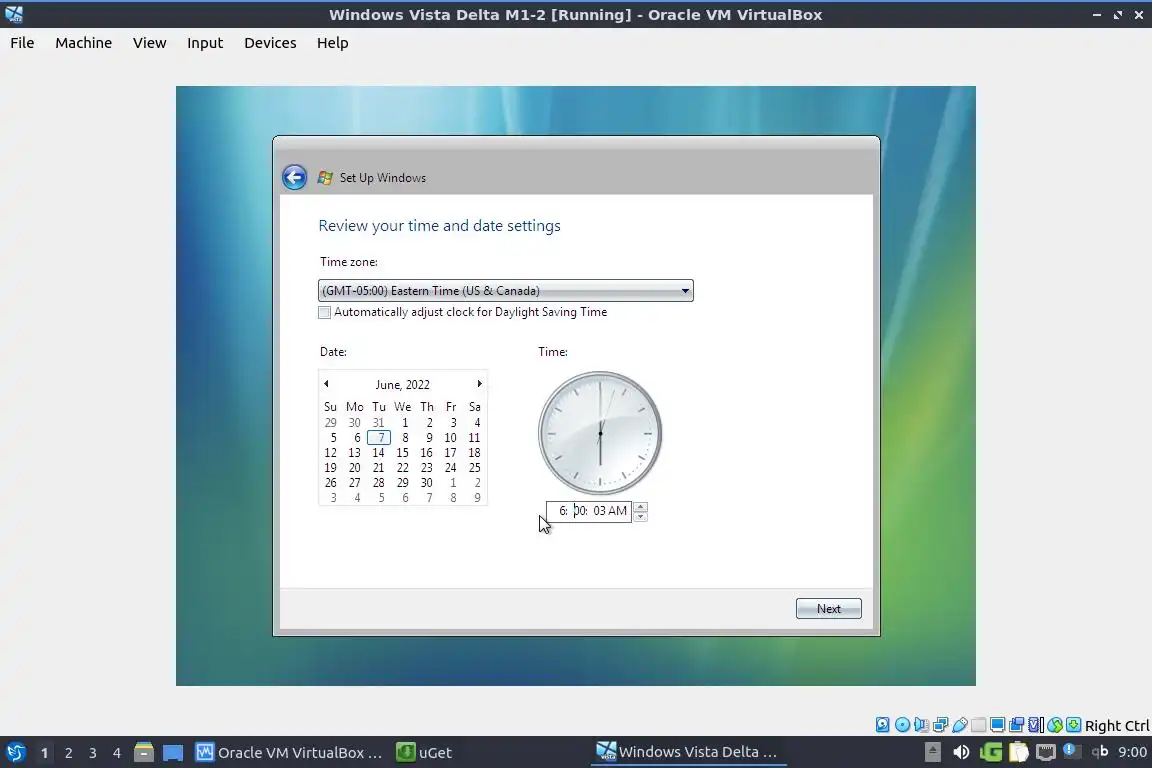Click the USB devices indicator in VirtualBox status bar

click(960, 725)
